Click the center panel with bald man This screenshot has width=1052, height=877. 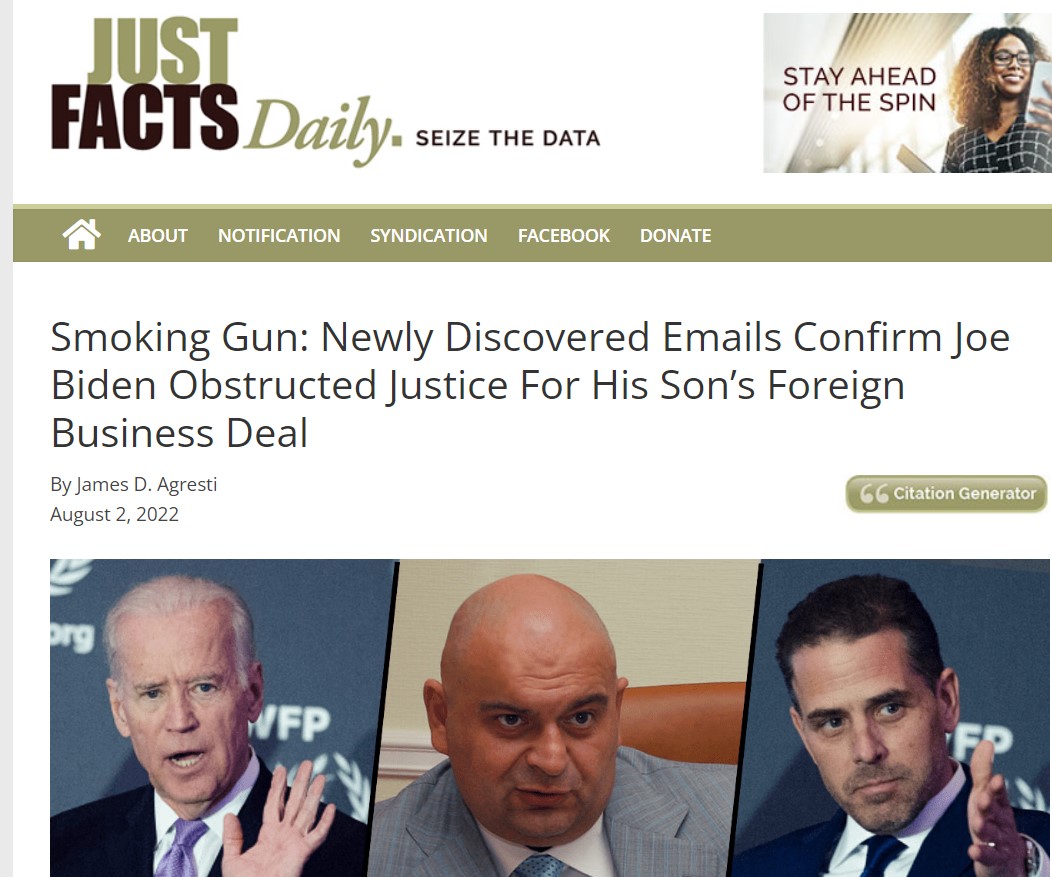tap(564, 718)
